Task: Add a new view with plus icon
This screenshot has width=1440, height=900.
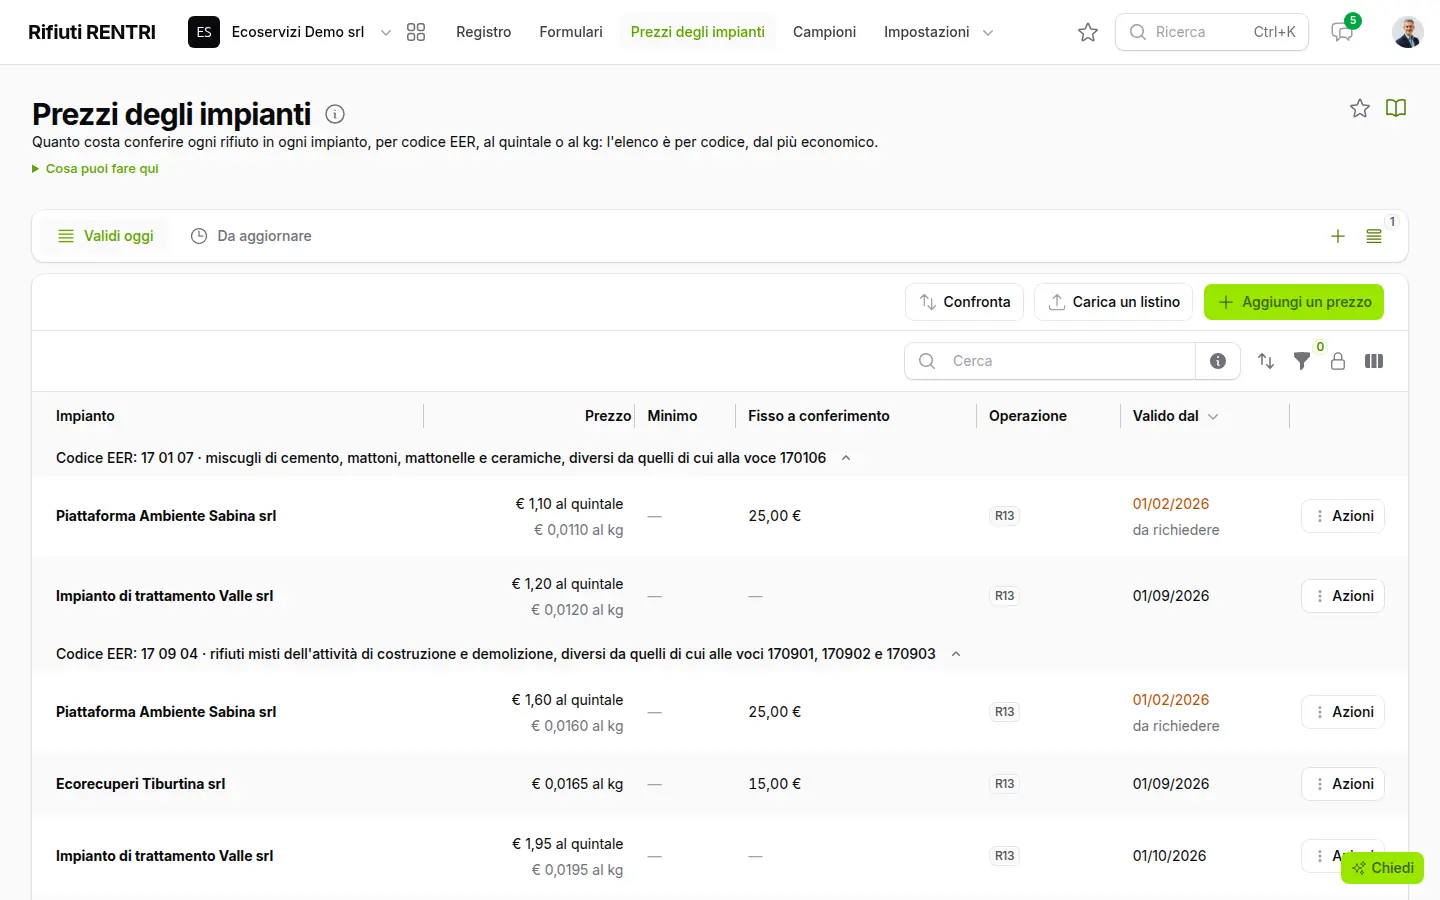Action: click(1338, 236)
